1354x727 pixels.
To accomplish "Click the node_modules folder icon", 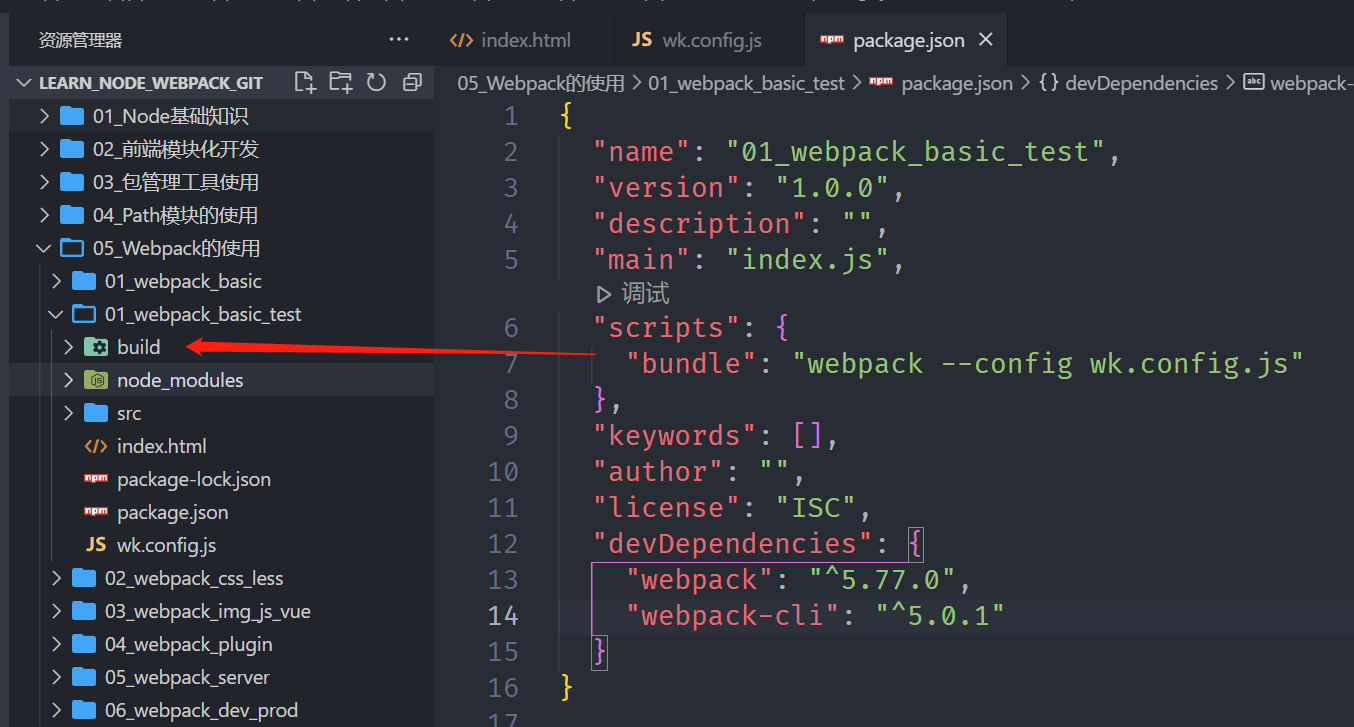I will tap(96, 380).
